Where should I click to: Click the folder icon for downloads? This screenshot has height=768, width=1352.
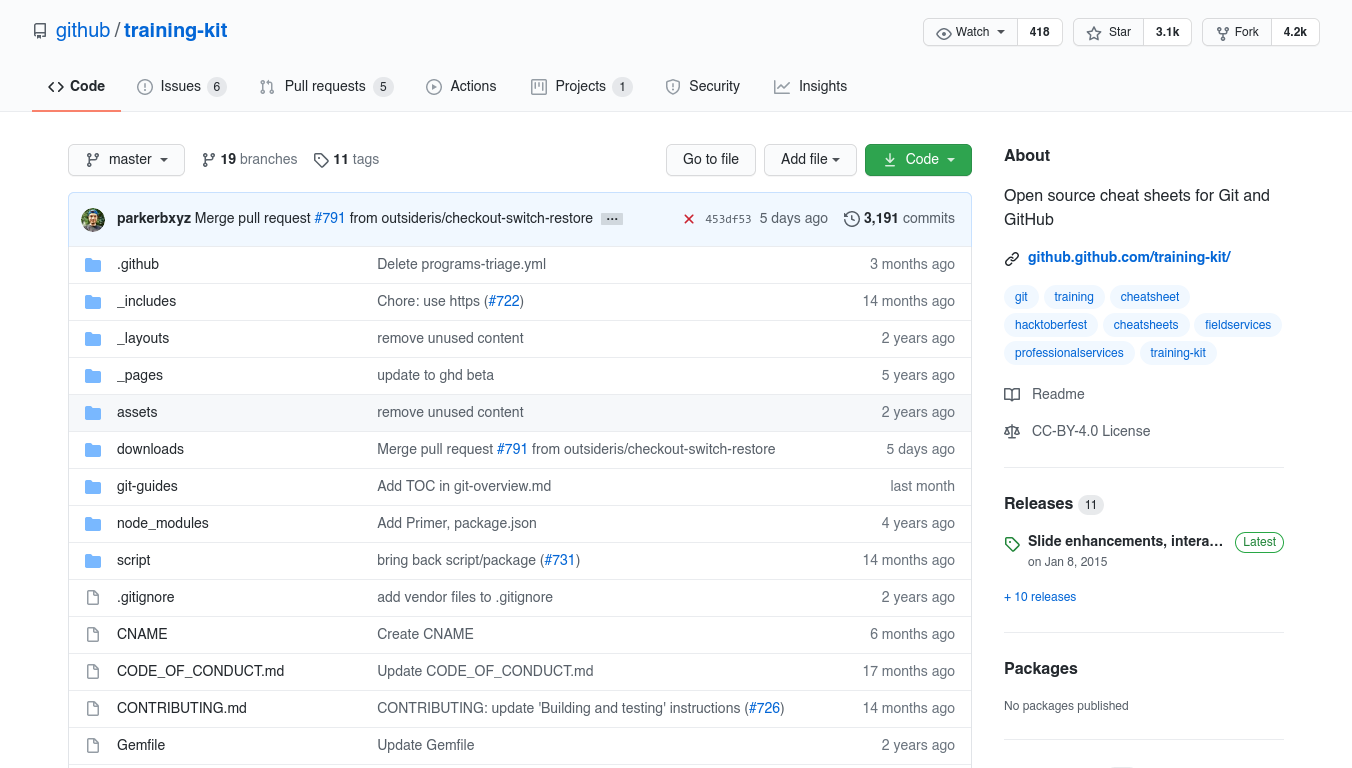pos(93,449)
